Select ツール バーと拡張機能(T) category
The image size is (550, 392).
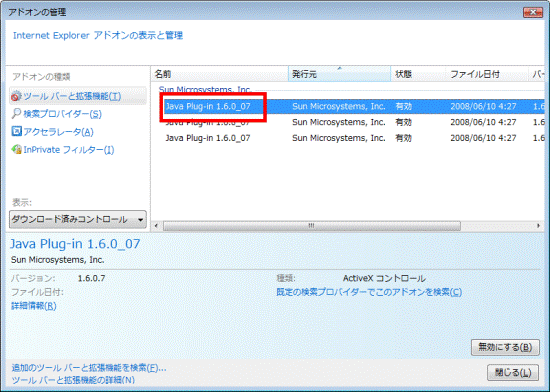[x=78, y=96]
